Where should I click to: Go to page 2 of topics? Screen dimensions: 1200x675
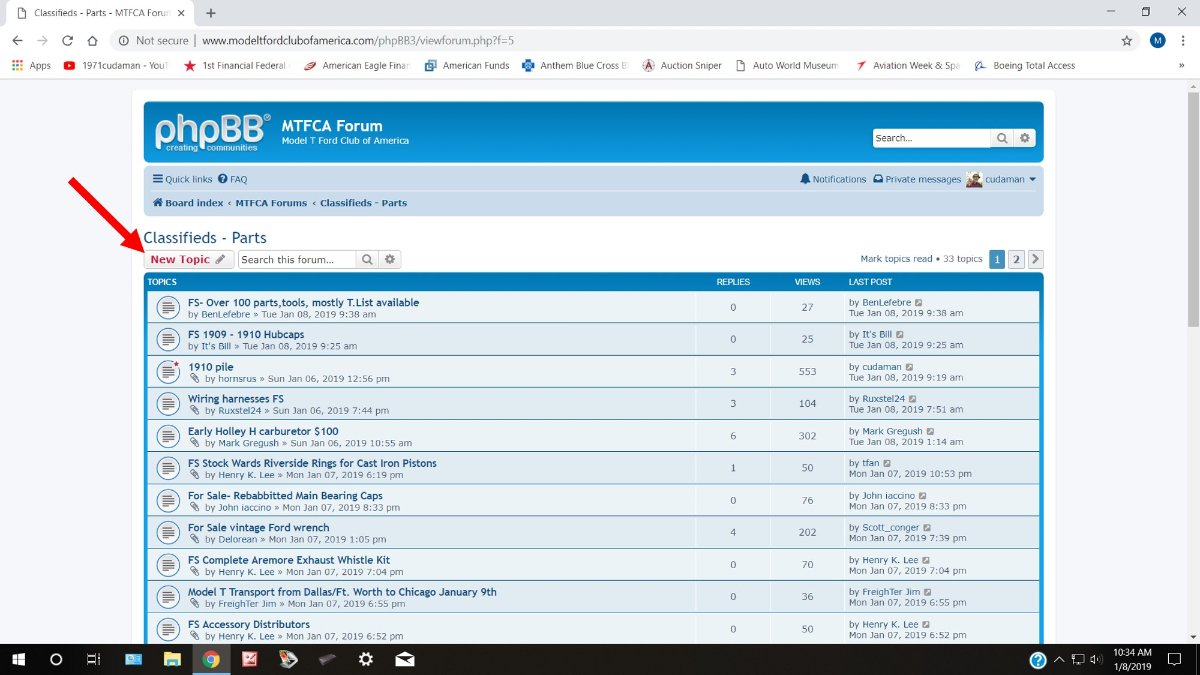point(1016,260)
